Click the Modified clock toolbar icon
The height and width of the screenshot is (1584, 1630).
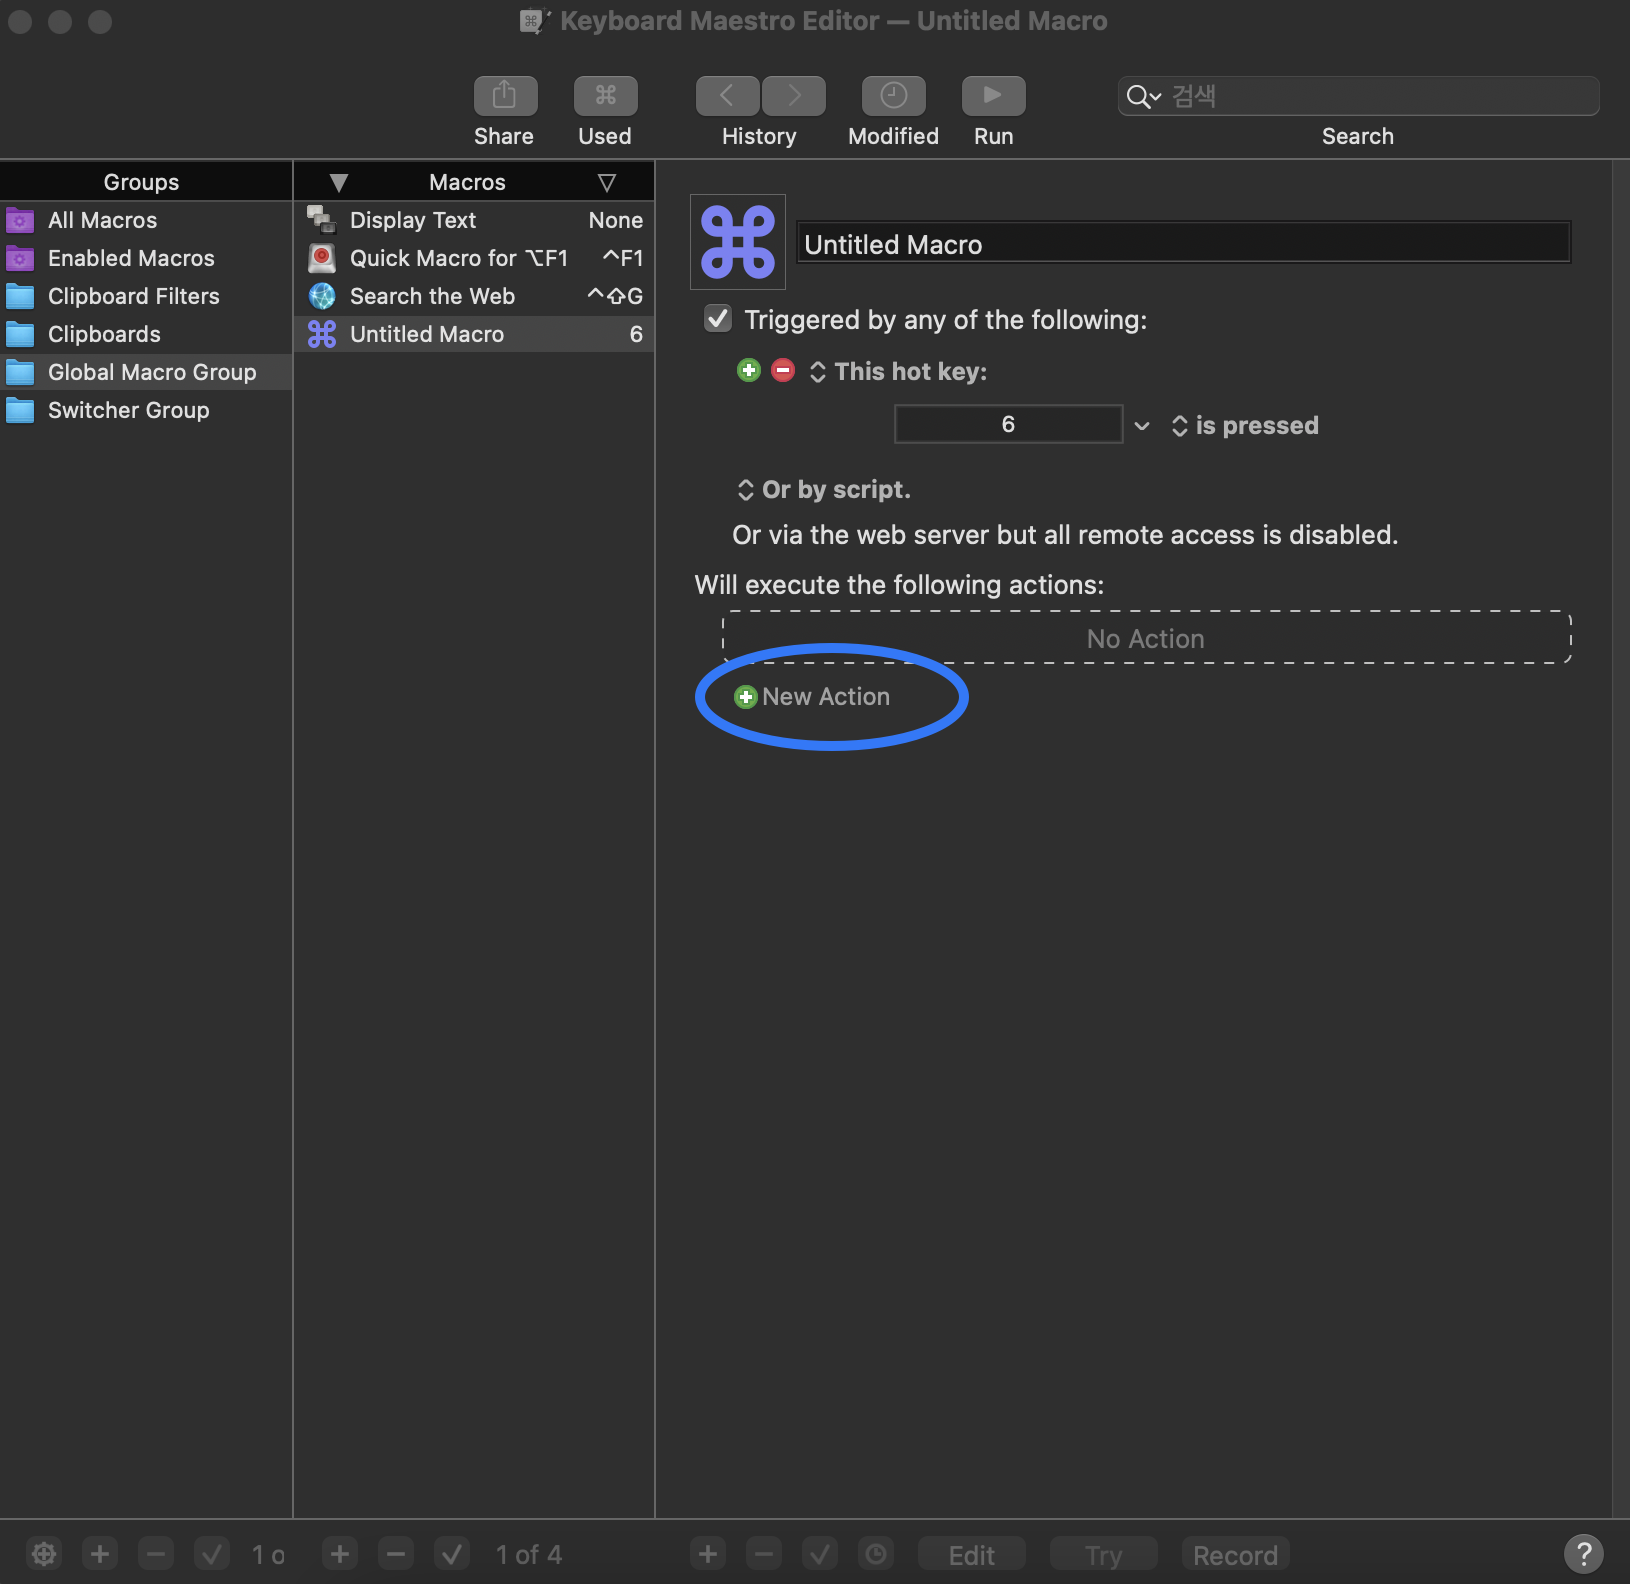point(893,96)
